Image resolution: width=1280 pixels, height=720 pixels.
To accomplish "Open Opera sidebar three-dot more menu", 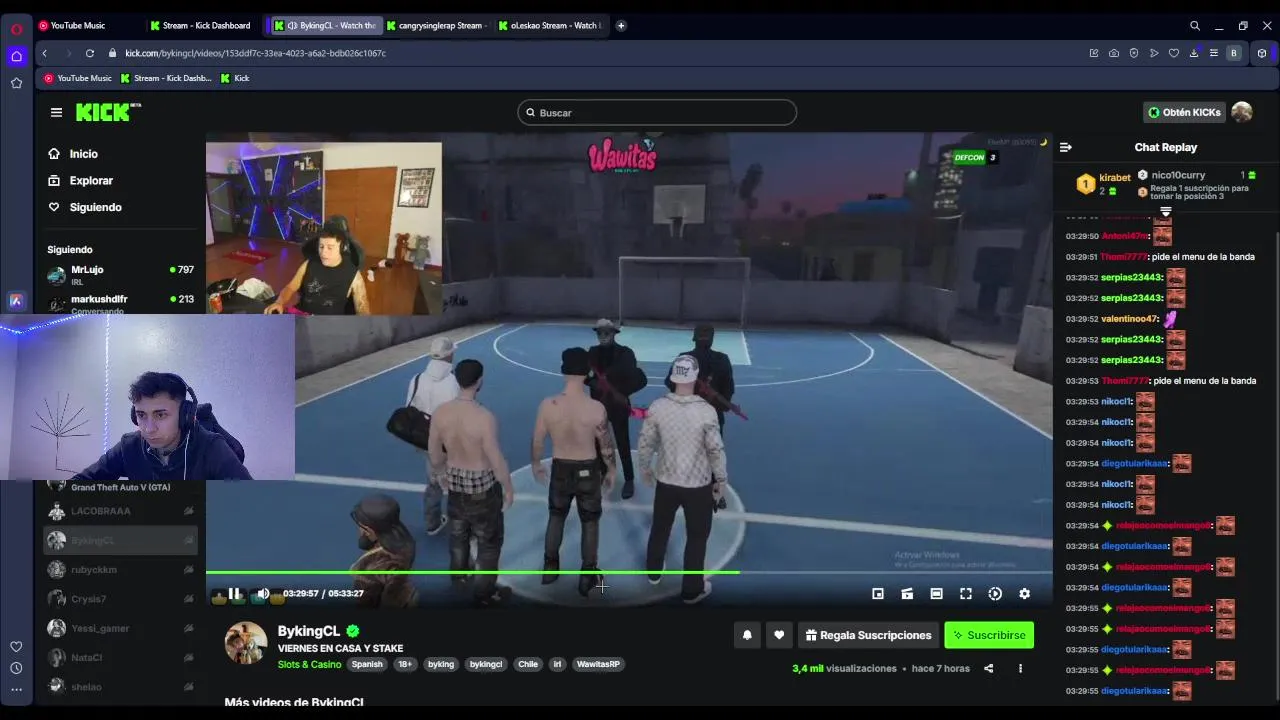I will [x=16, y=689].
